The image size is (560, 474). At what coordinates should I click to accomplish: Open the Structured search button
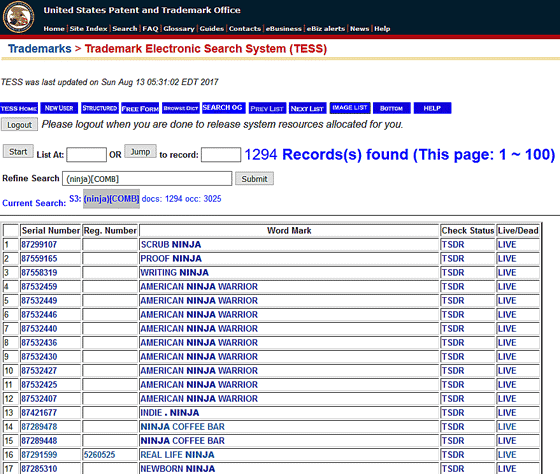click(x=100, y=108)
